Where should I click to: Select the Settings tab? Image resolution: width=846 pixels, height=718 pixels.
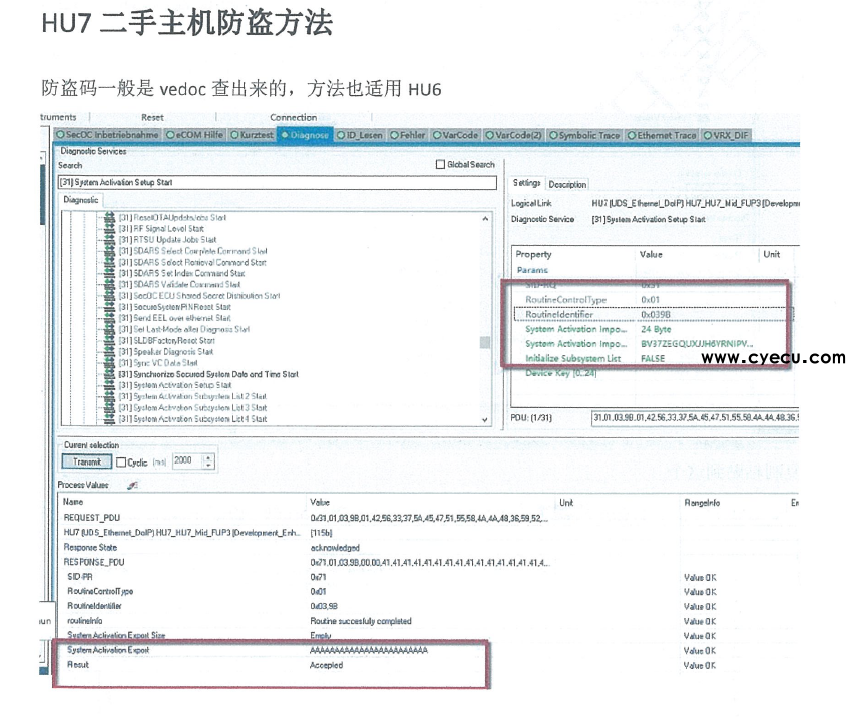(x=527, y=183)
